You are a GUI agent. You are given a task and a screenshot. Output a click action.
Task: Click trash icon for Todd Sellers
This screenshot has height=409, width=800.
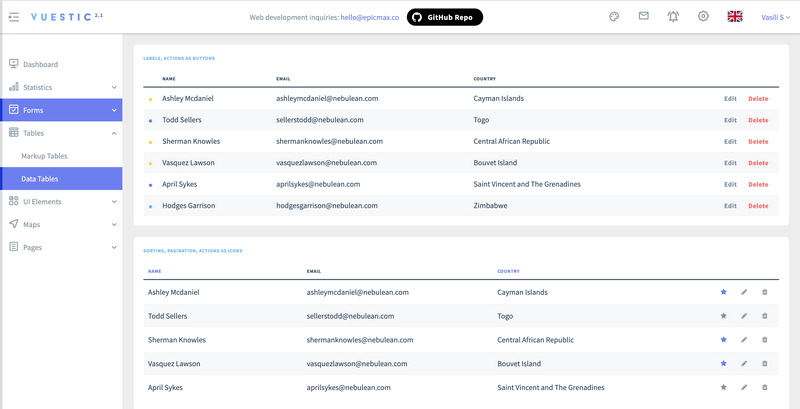coord(764,316)
